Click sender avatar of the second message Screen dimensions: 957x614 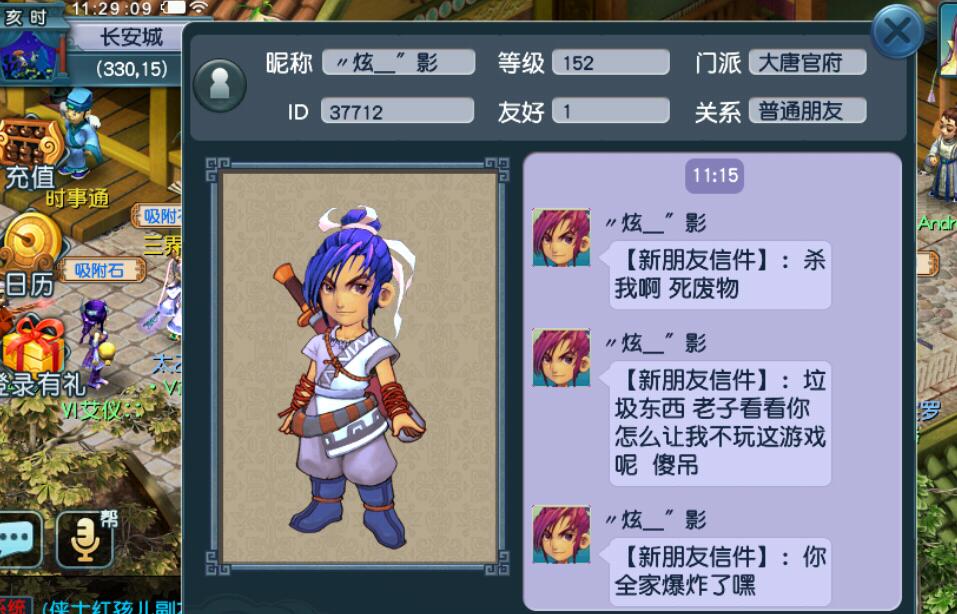click(x=561, y=357)
